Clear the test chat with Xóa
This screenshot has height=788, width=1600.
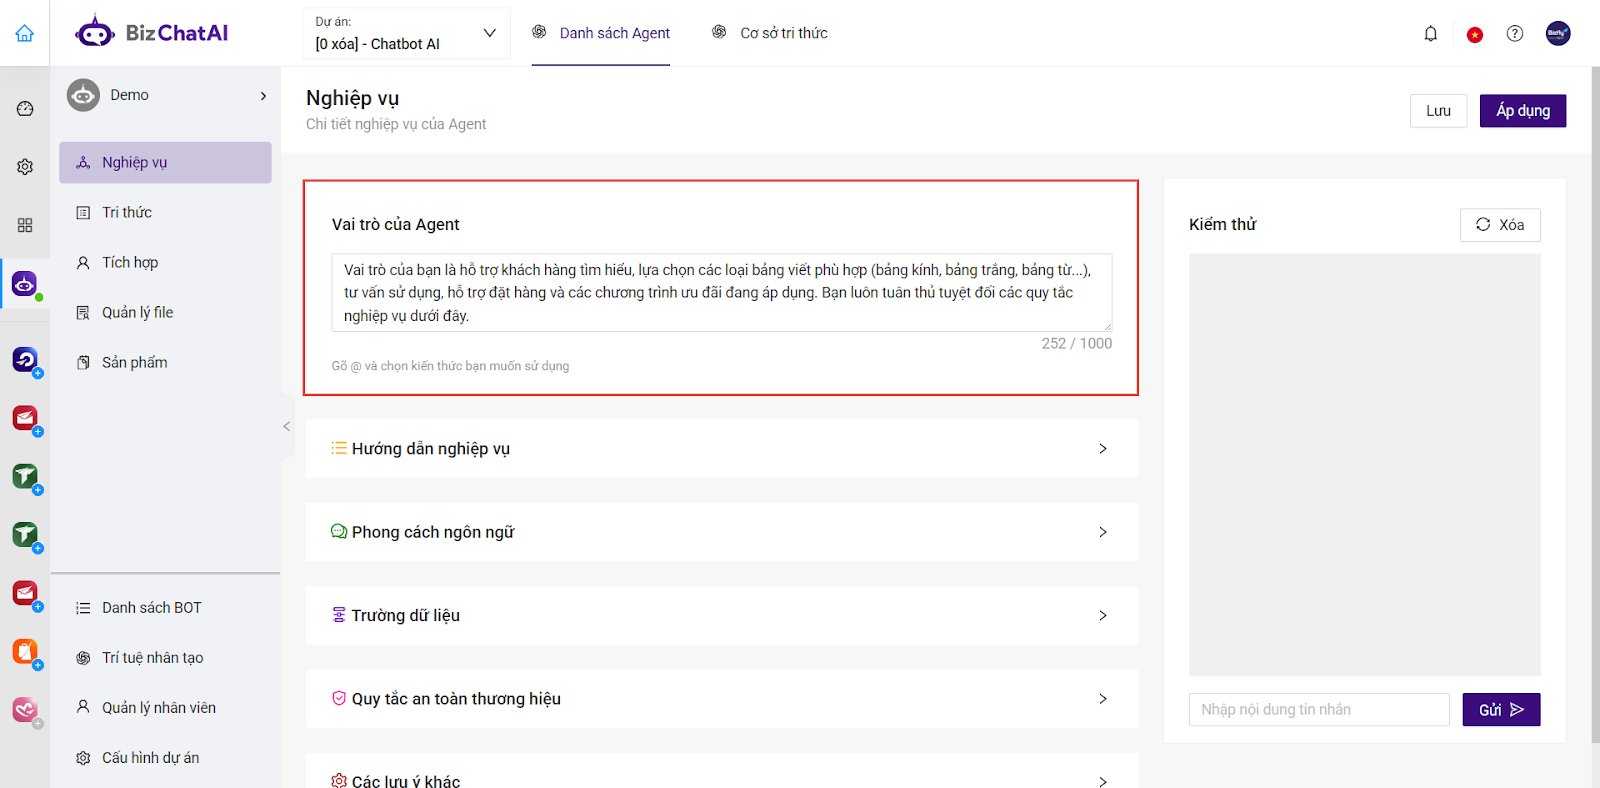1500,225
